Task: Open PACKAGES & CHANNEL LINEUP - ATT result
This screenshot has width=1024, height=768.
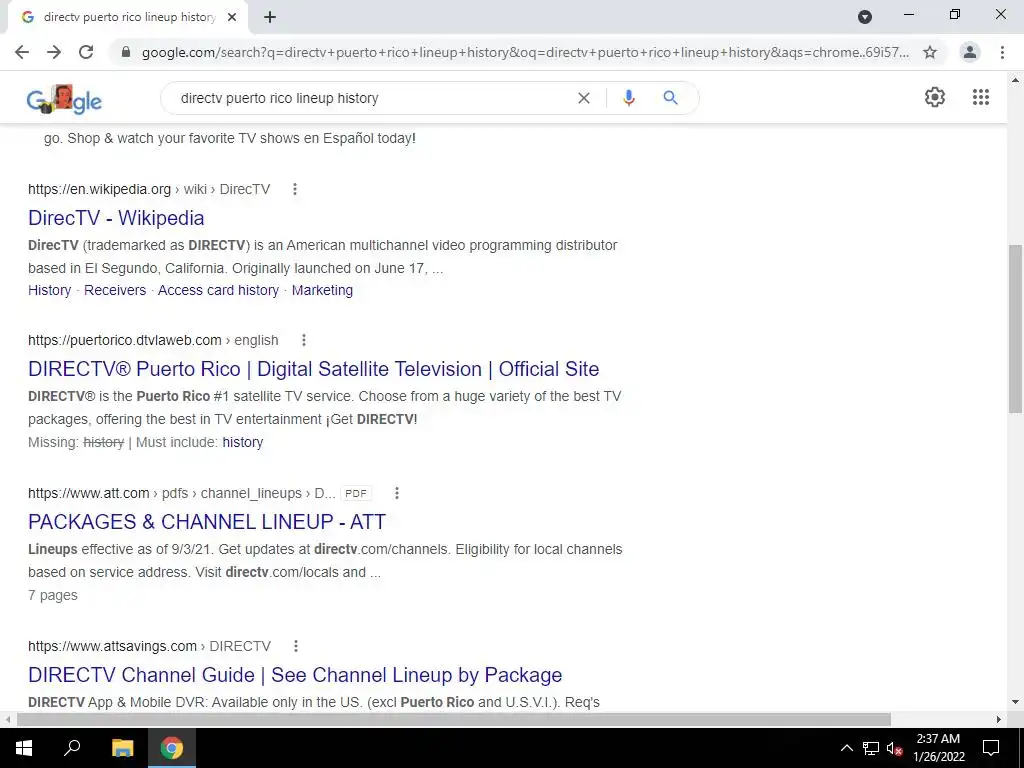Action: tap(207, 522)
